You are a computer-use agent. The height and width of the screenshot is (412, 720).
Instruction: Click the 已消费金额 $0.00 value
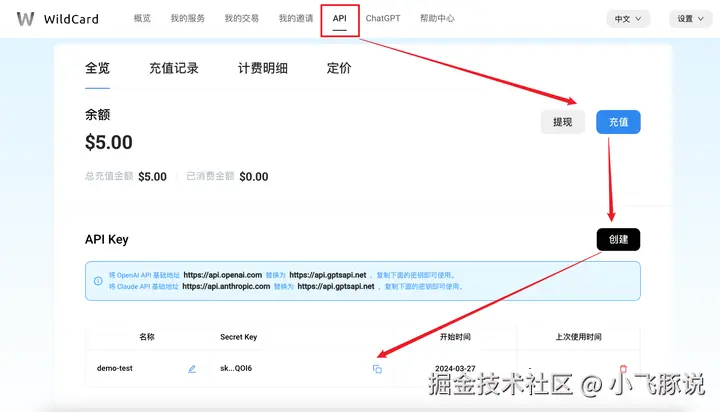coord(254,176)
